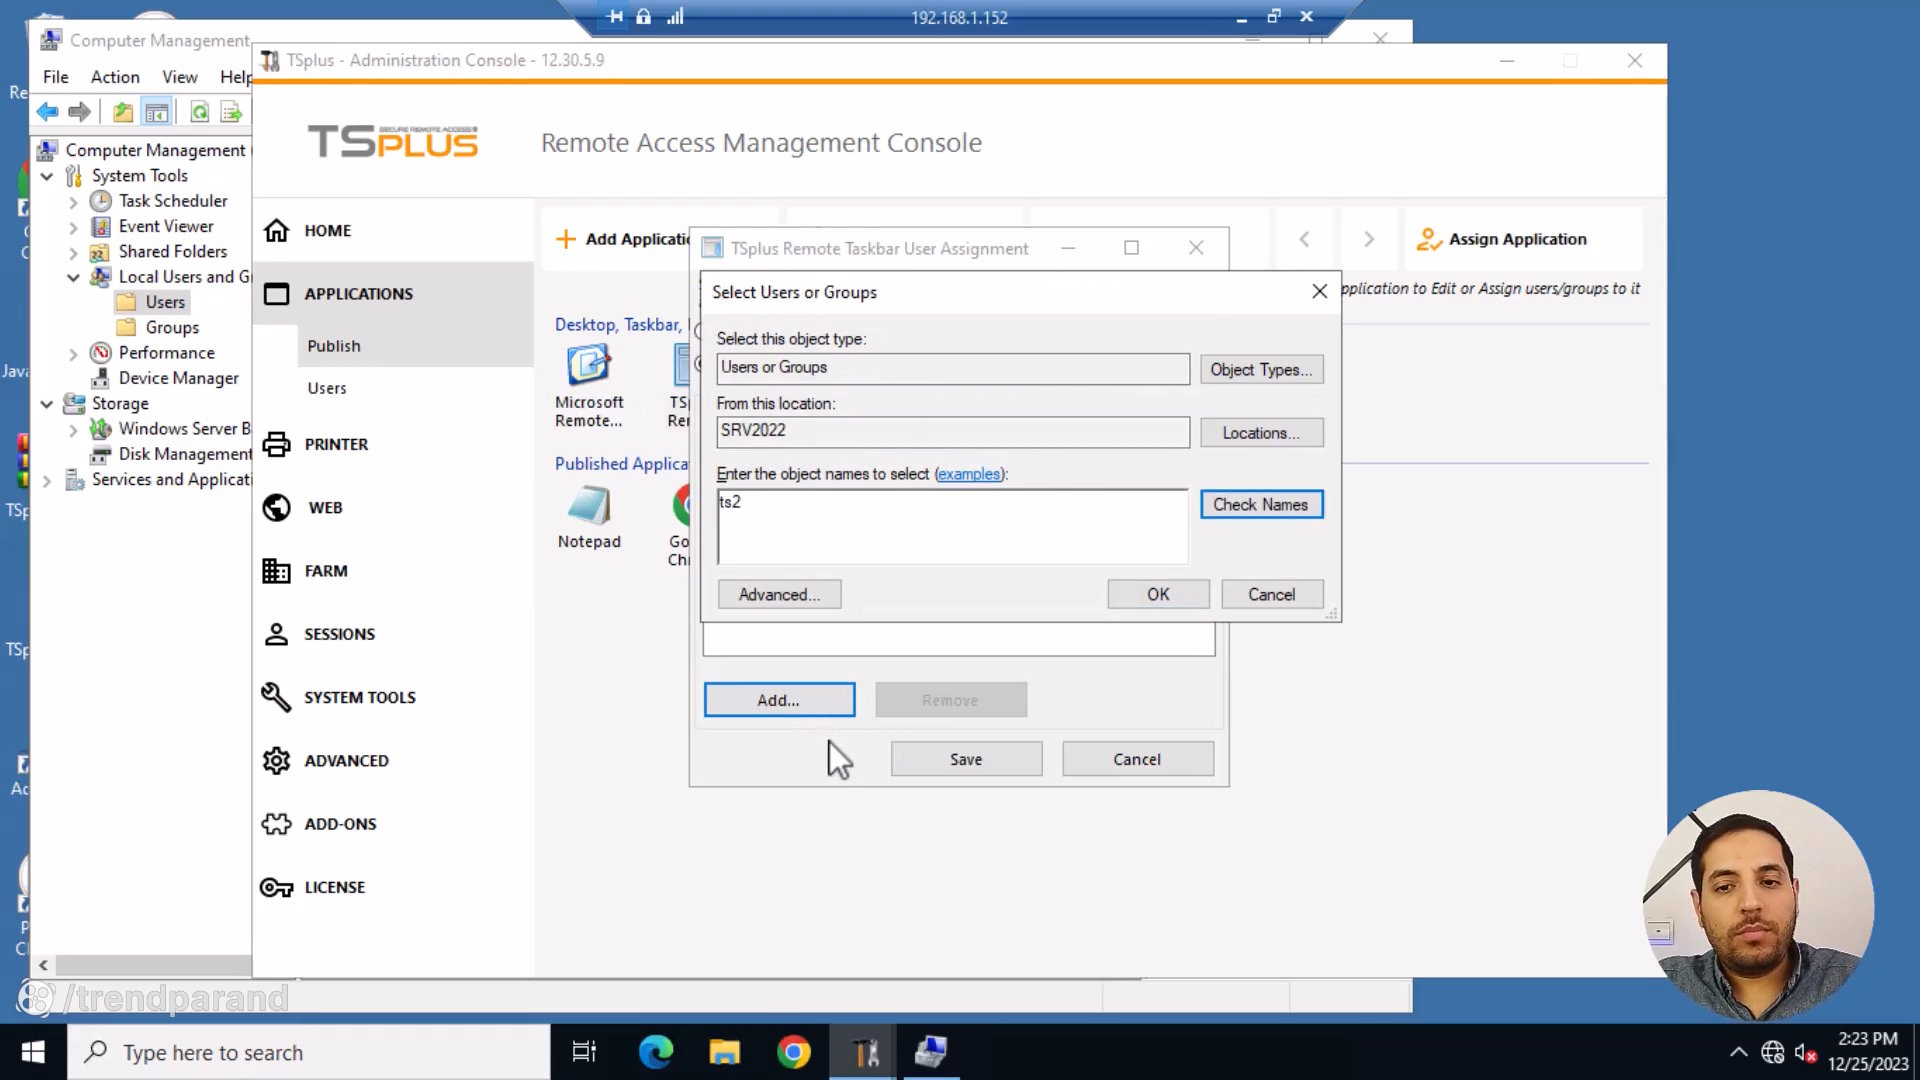The height and width of the screenshot is (1080, 1920).
Task: Click the Check Names button
Action: tap(1261, 504)
